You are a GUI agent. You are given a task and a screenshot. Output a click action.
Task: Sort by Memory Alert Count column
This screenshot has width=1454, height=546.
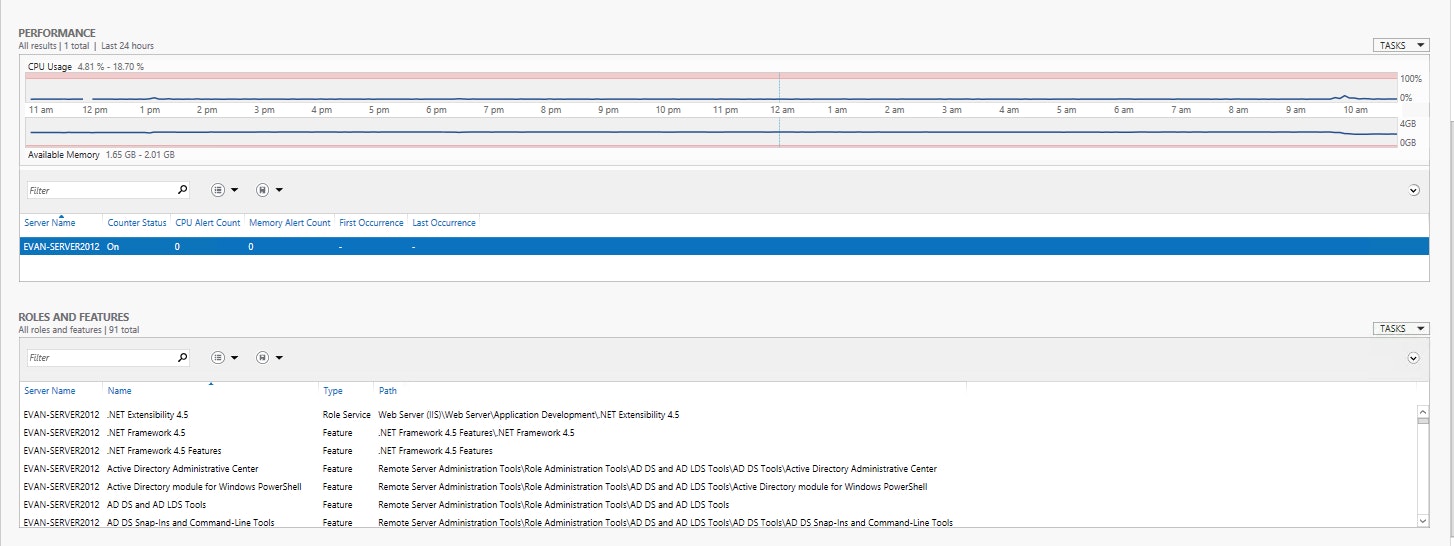click(290, 222)
